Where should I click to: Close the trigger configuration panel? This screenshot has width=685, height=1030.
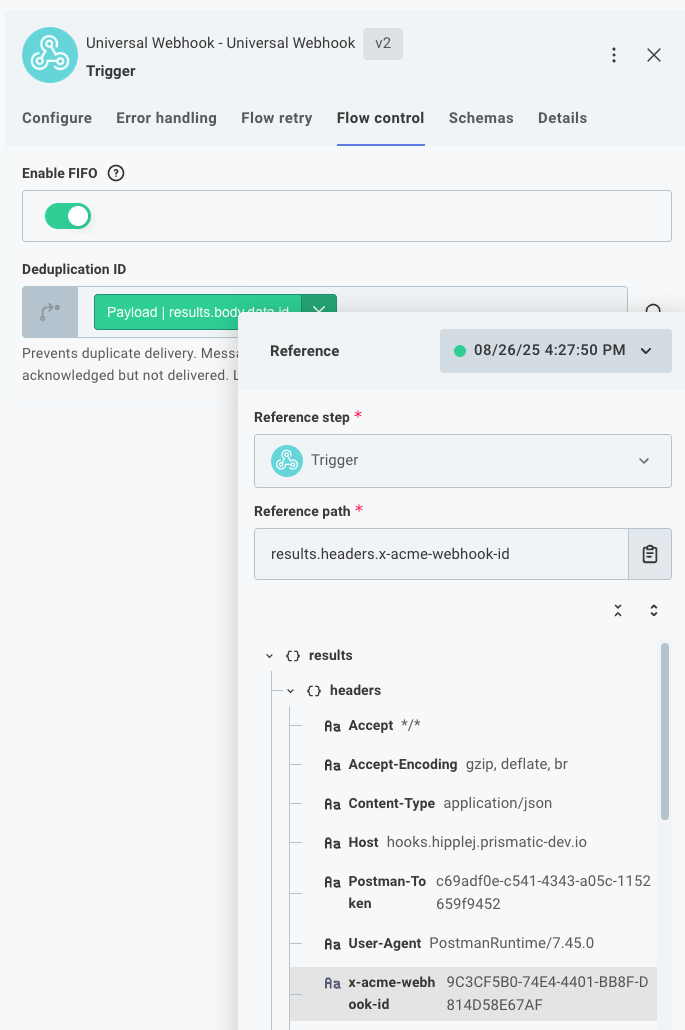654,56
